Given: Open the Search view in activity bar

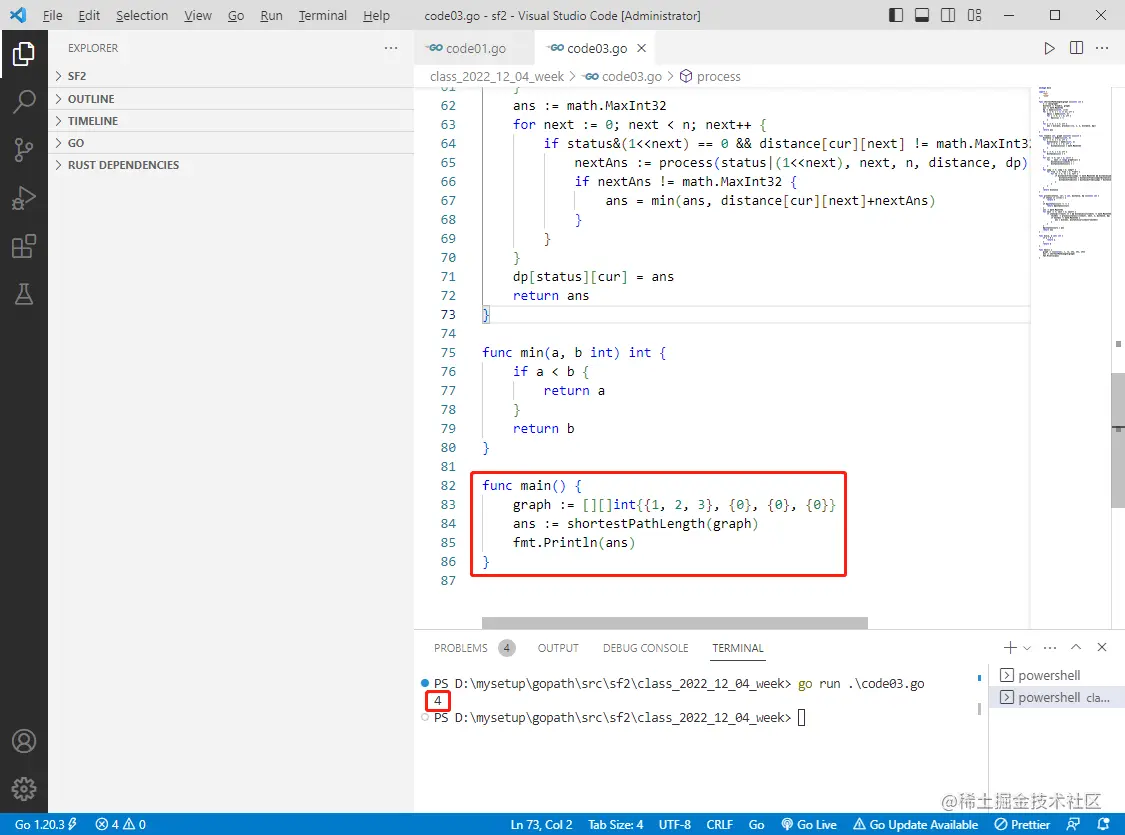Looking at the screenshot, I should [x=24, y=102].
